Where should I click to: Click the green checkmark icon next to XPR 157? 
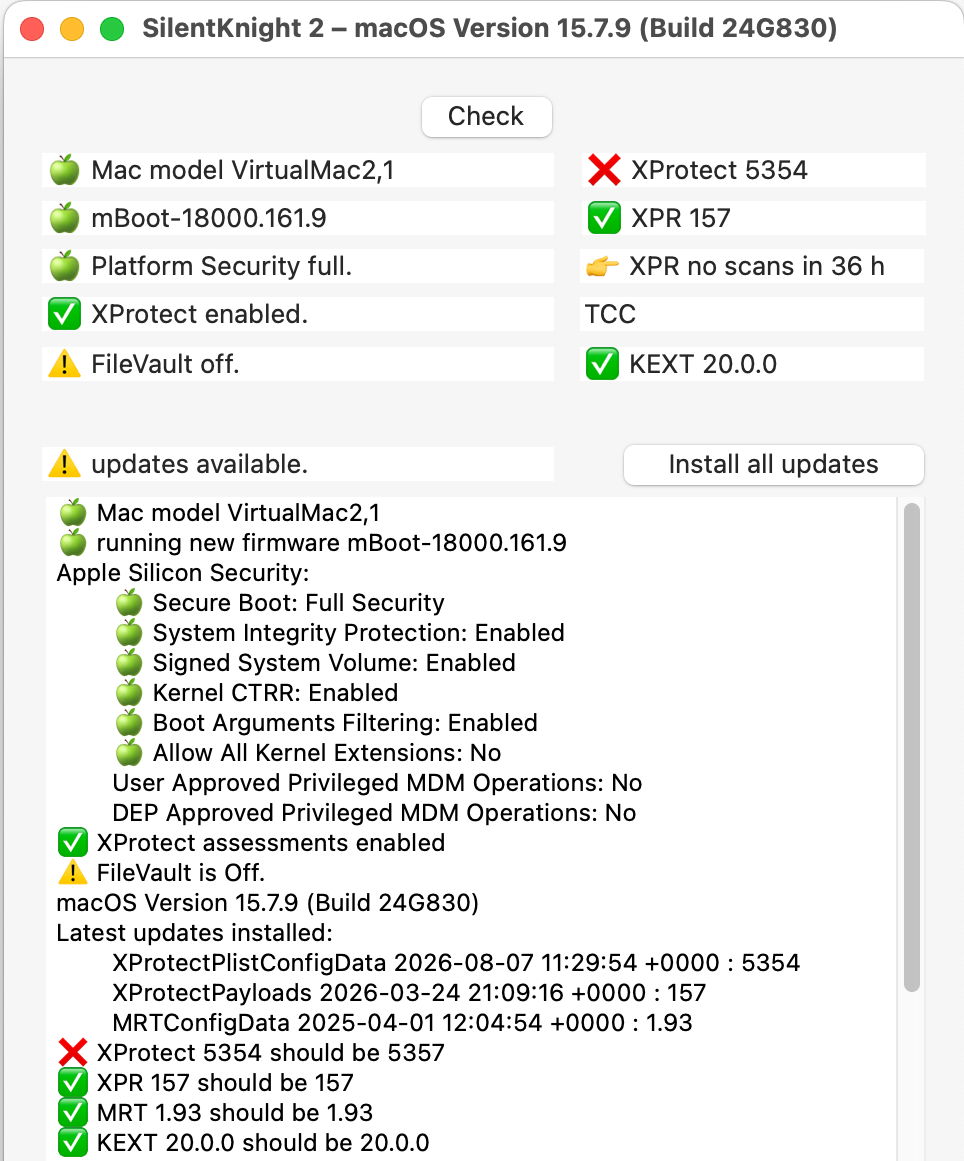603,218
